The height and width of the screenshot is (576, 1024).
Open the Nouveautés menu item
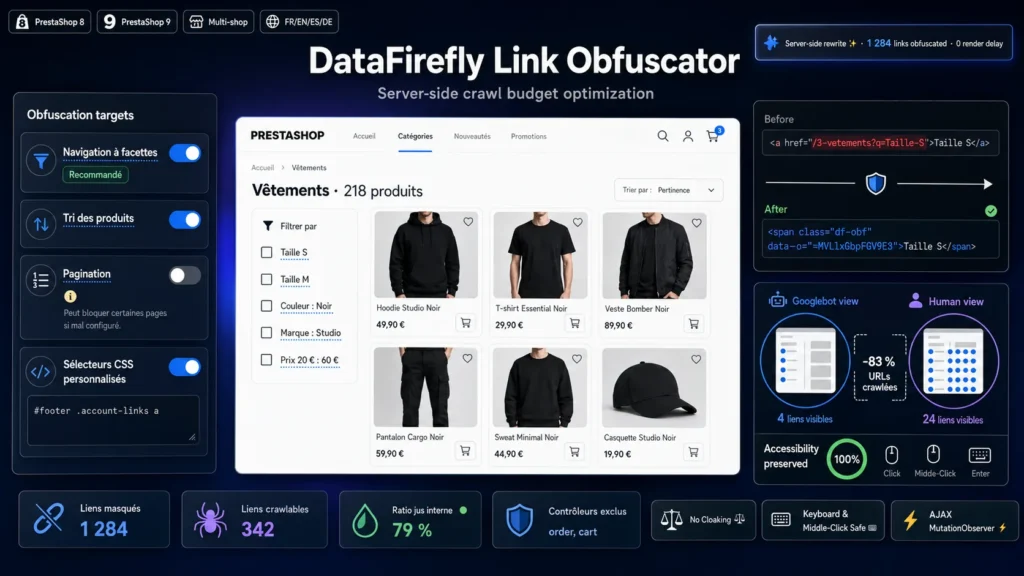pyautogui.click(x=472, y=136)
